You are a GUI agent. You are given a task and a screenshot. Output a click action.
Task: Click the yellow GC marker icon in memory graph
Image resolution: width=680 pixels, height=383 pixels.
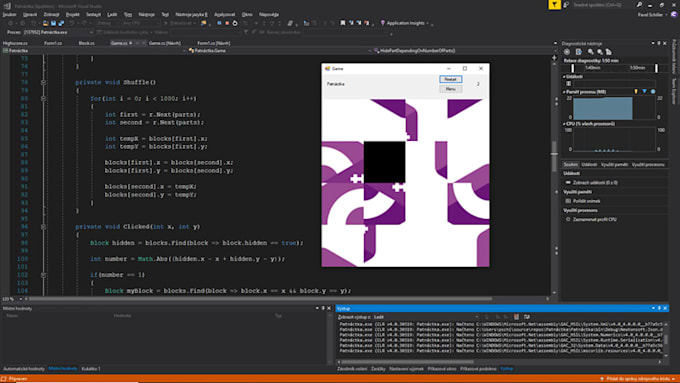pyautogui.click(x=636, y=92)
